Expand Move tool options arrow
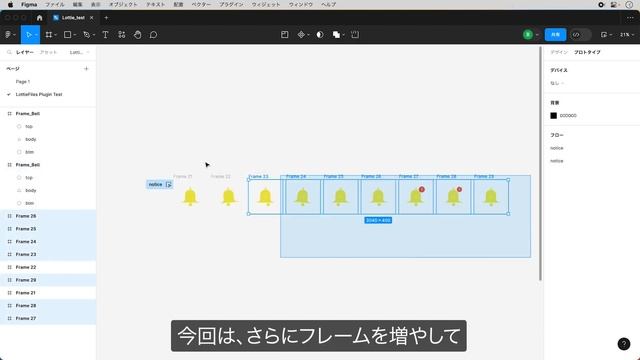Image resolution: width=640 pixels, height=360 pixels. (36, 35)
